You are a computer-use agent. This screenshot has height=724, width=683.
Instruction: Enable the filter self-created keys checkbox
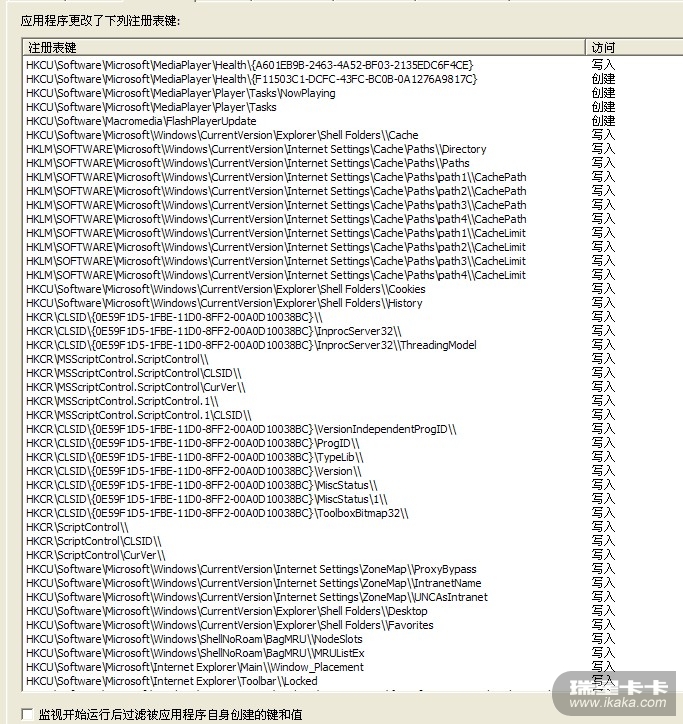tap(27, 714)
